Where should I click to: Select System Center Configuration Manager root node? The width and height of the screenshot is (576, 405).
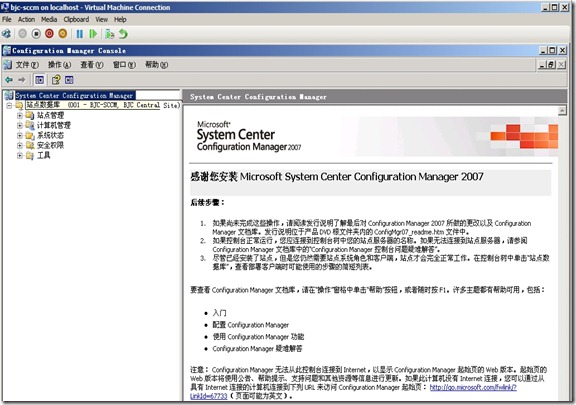click(x=74, y=96)
